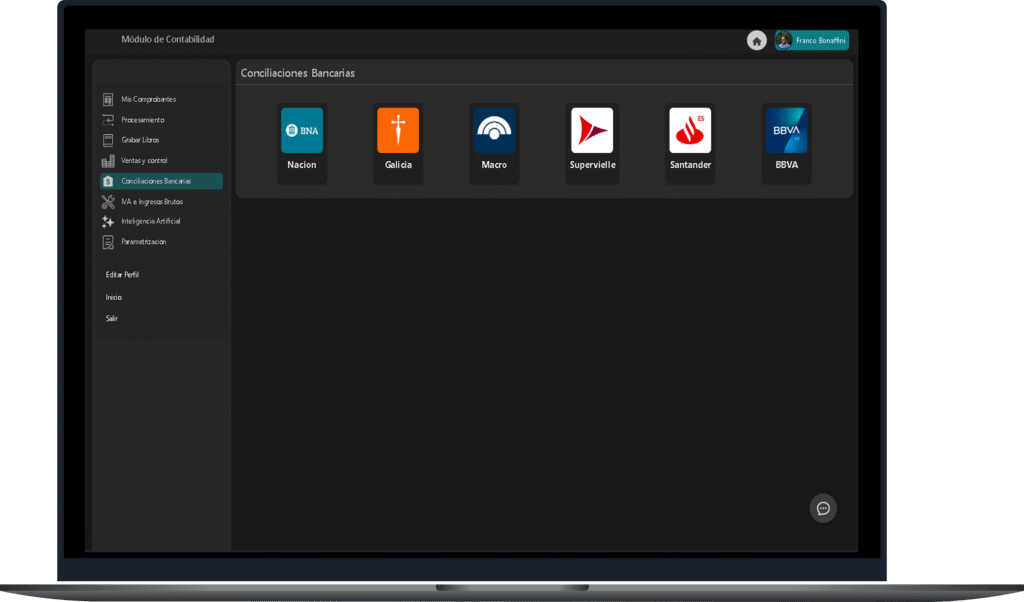Choose the Galicia bank icon
This screenshot has height=602, width=1024.
coord(398,130)
